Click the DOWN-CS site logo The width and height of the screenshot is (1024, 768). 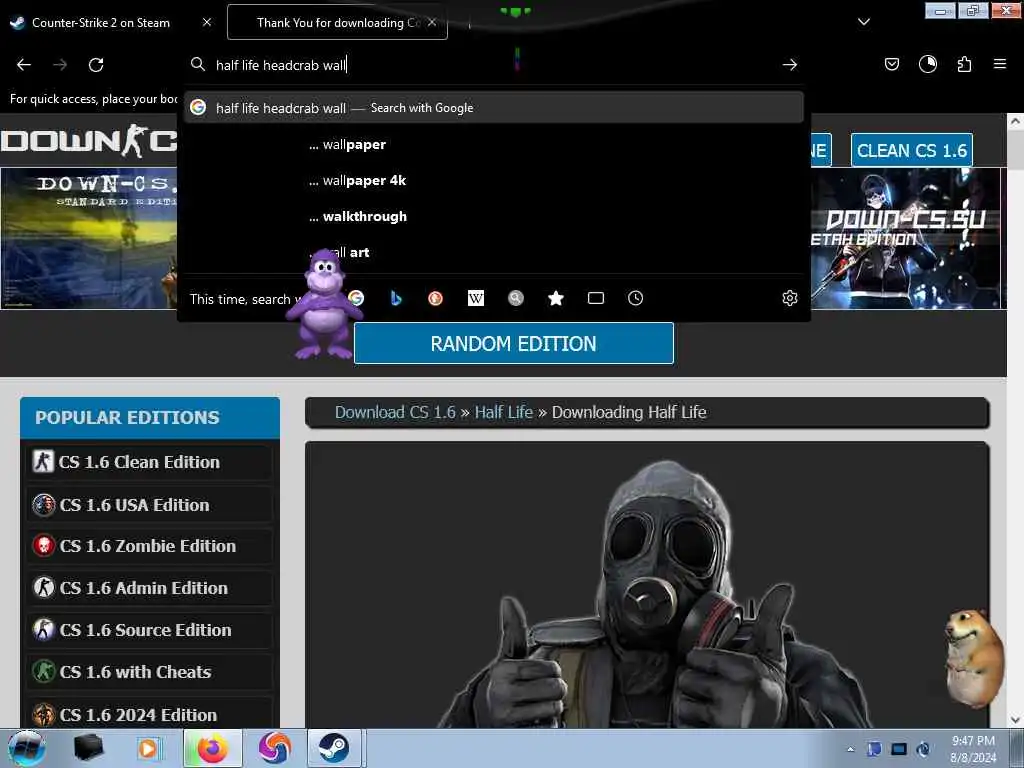pos(89,140)
